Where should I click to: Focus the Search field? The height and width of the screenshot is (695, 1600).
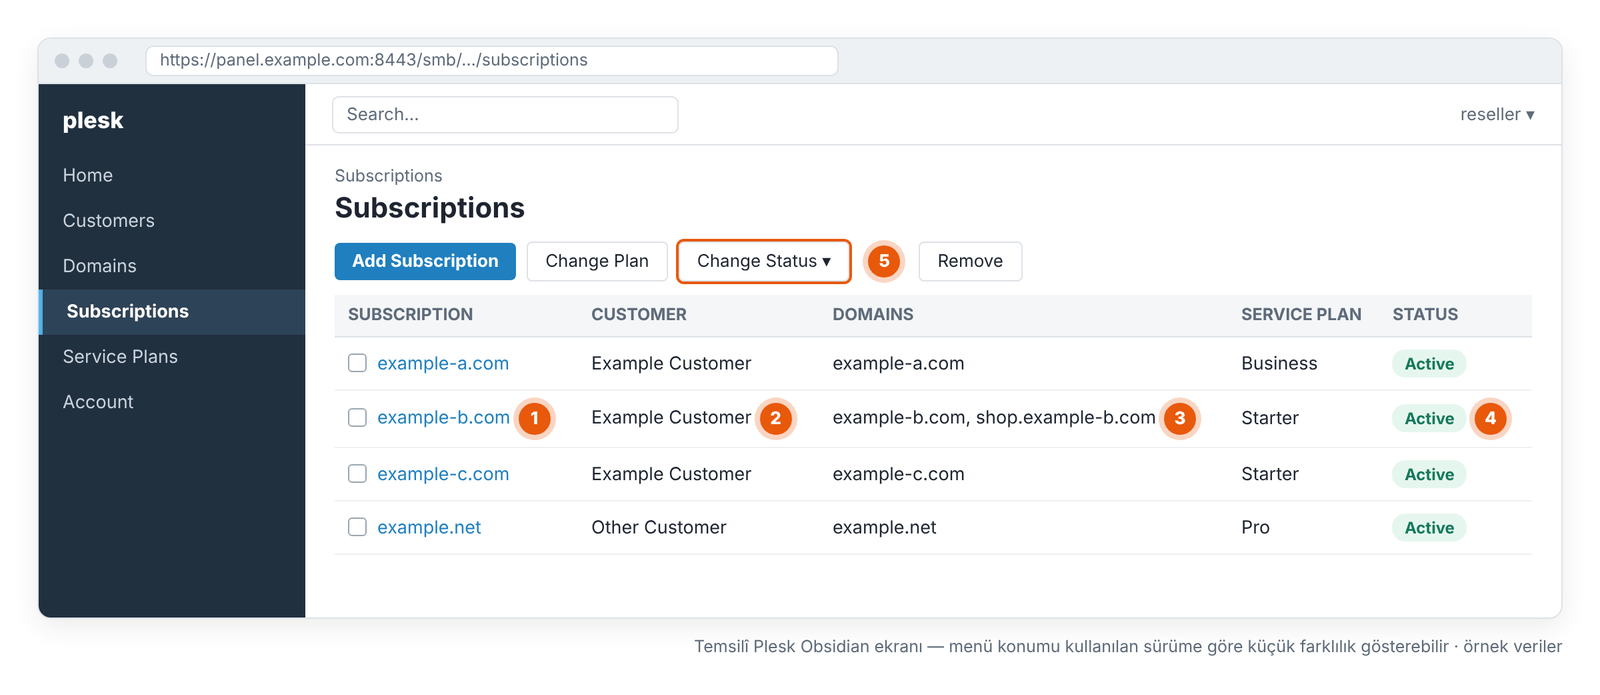click(505, 114)
